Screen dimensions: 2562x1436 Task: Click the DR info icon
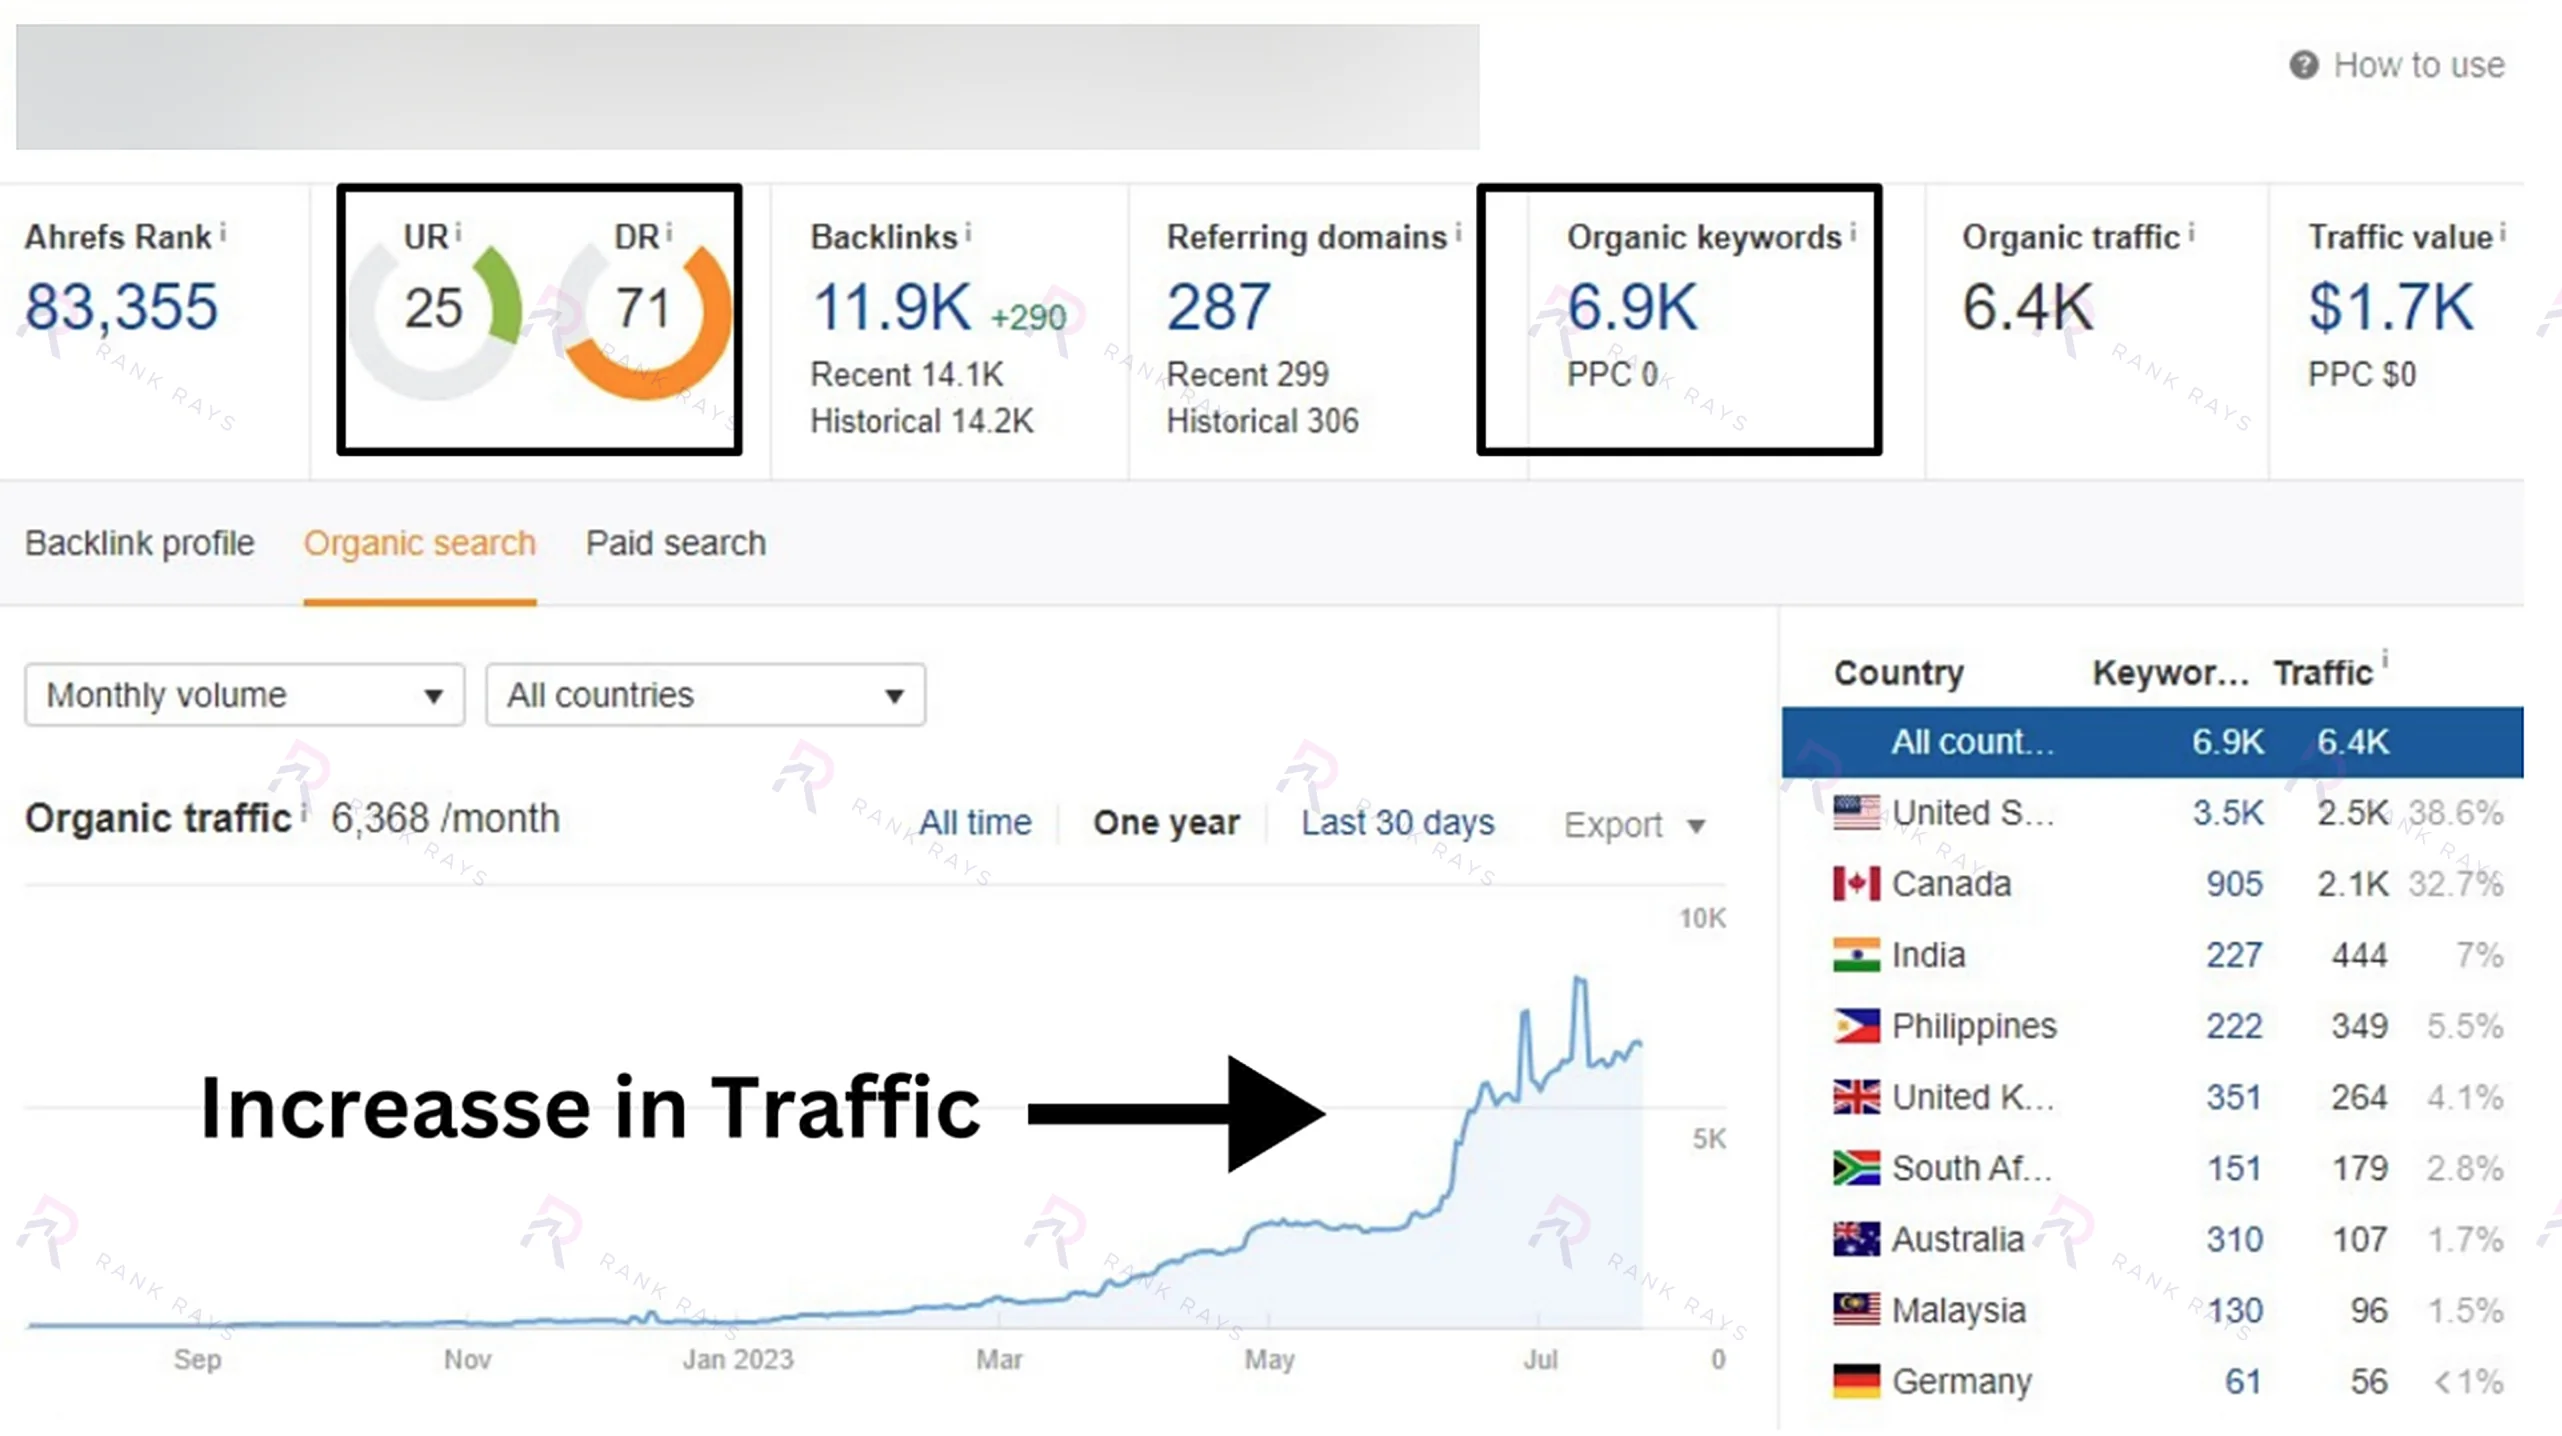(x=669, y=233)
